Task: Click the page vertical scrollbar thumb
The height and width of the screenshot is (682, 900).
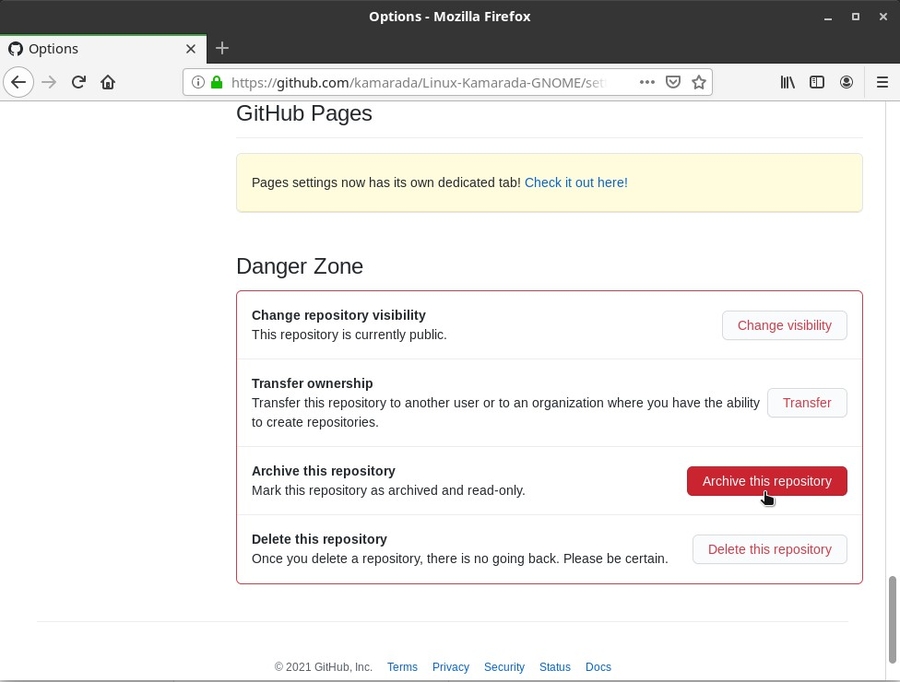Action: (892, 618)
